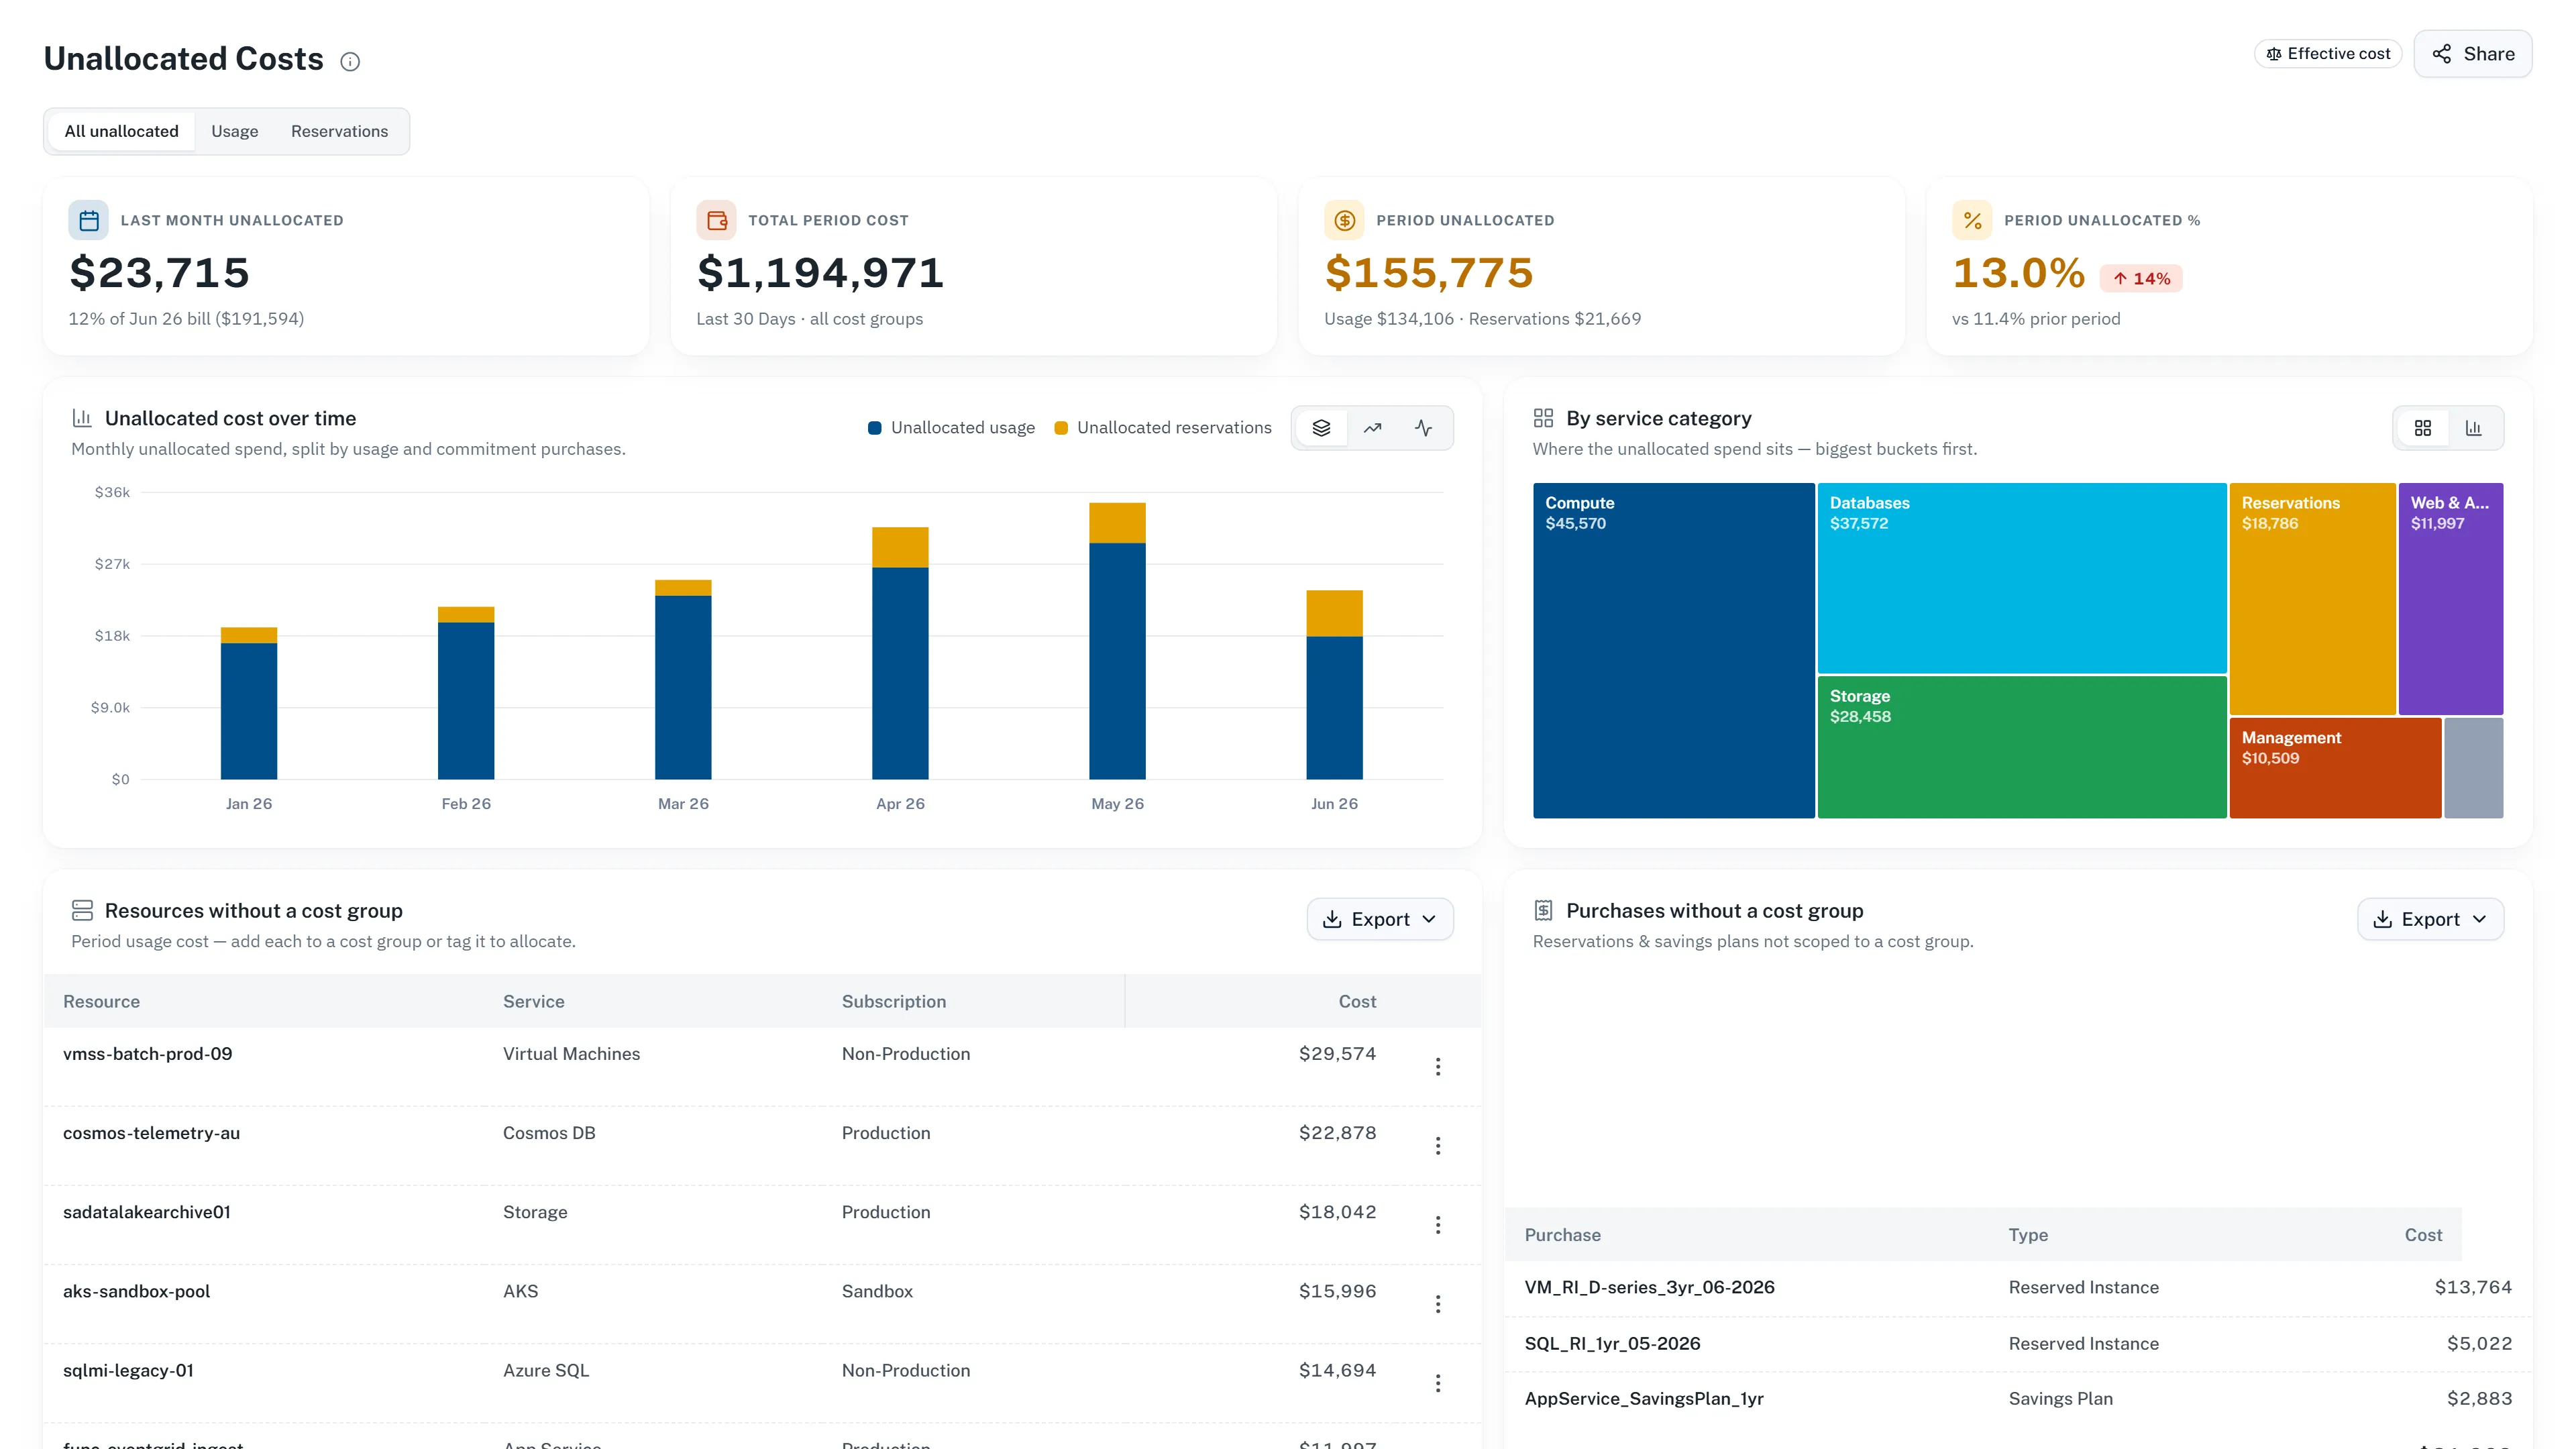Click the Compute treemap tile

1673,650
